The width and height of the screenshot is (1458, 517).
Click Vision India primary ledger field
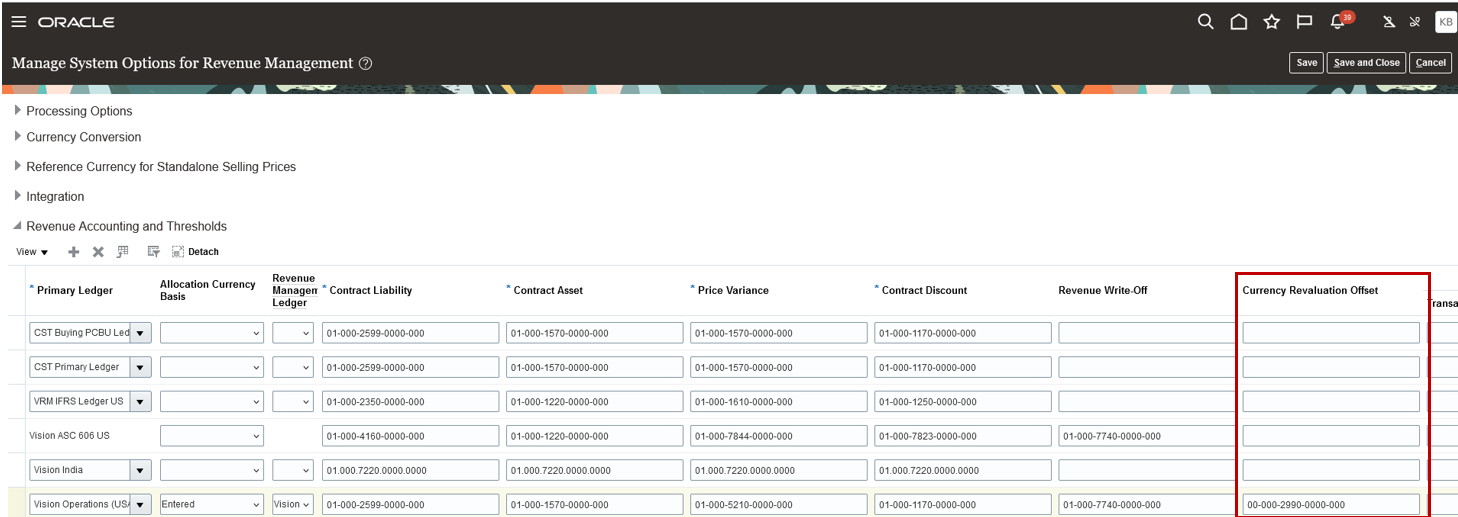80,470
